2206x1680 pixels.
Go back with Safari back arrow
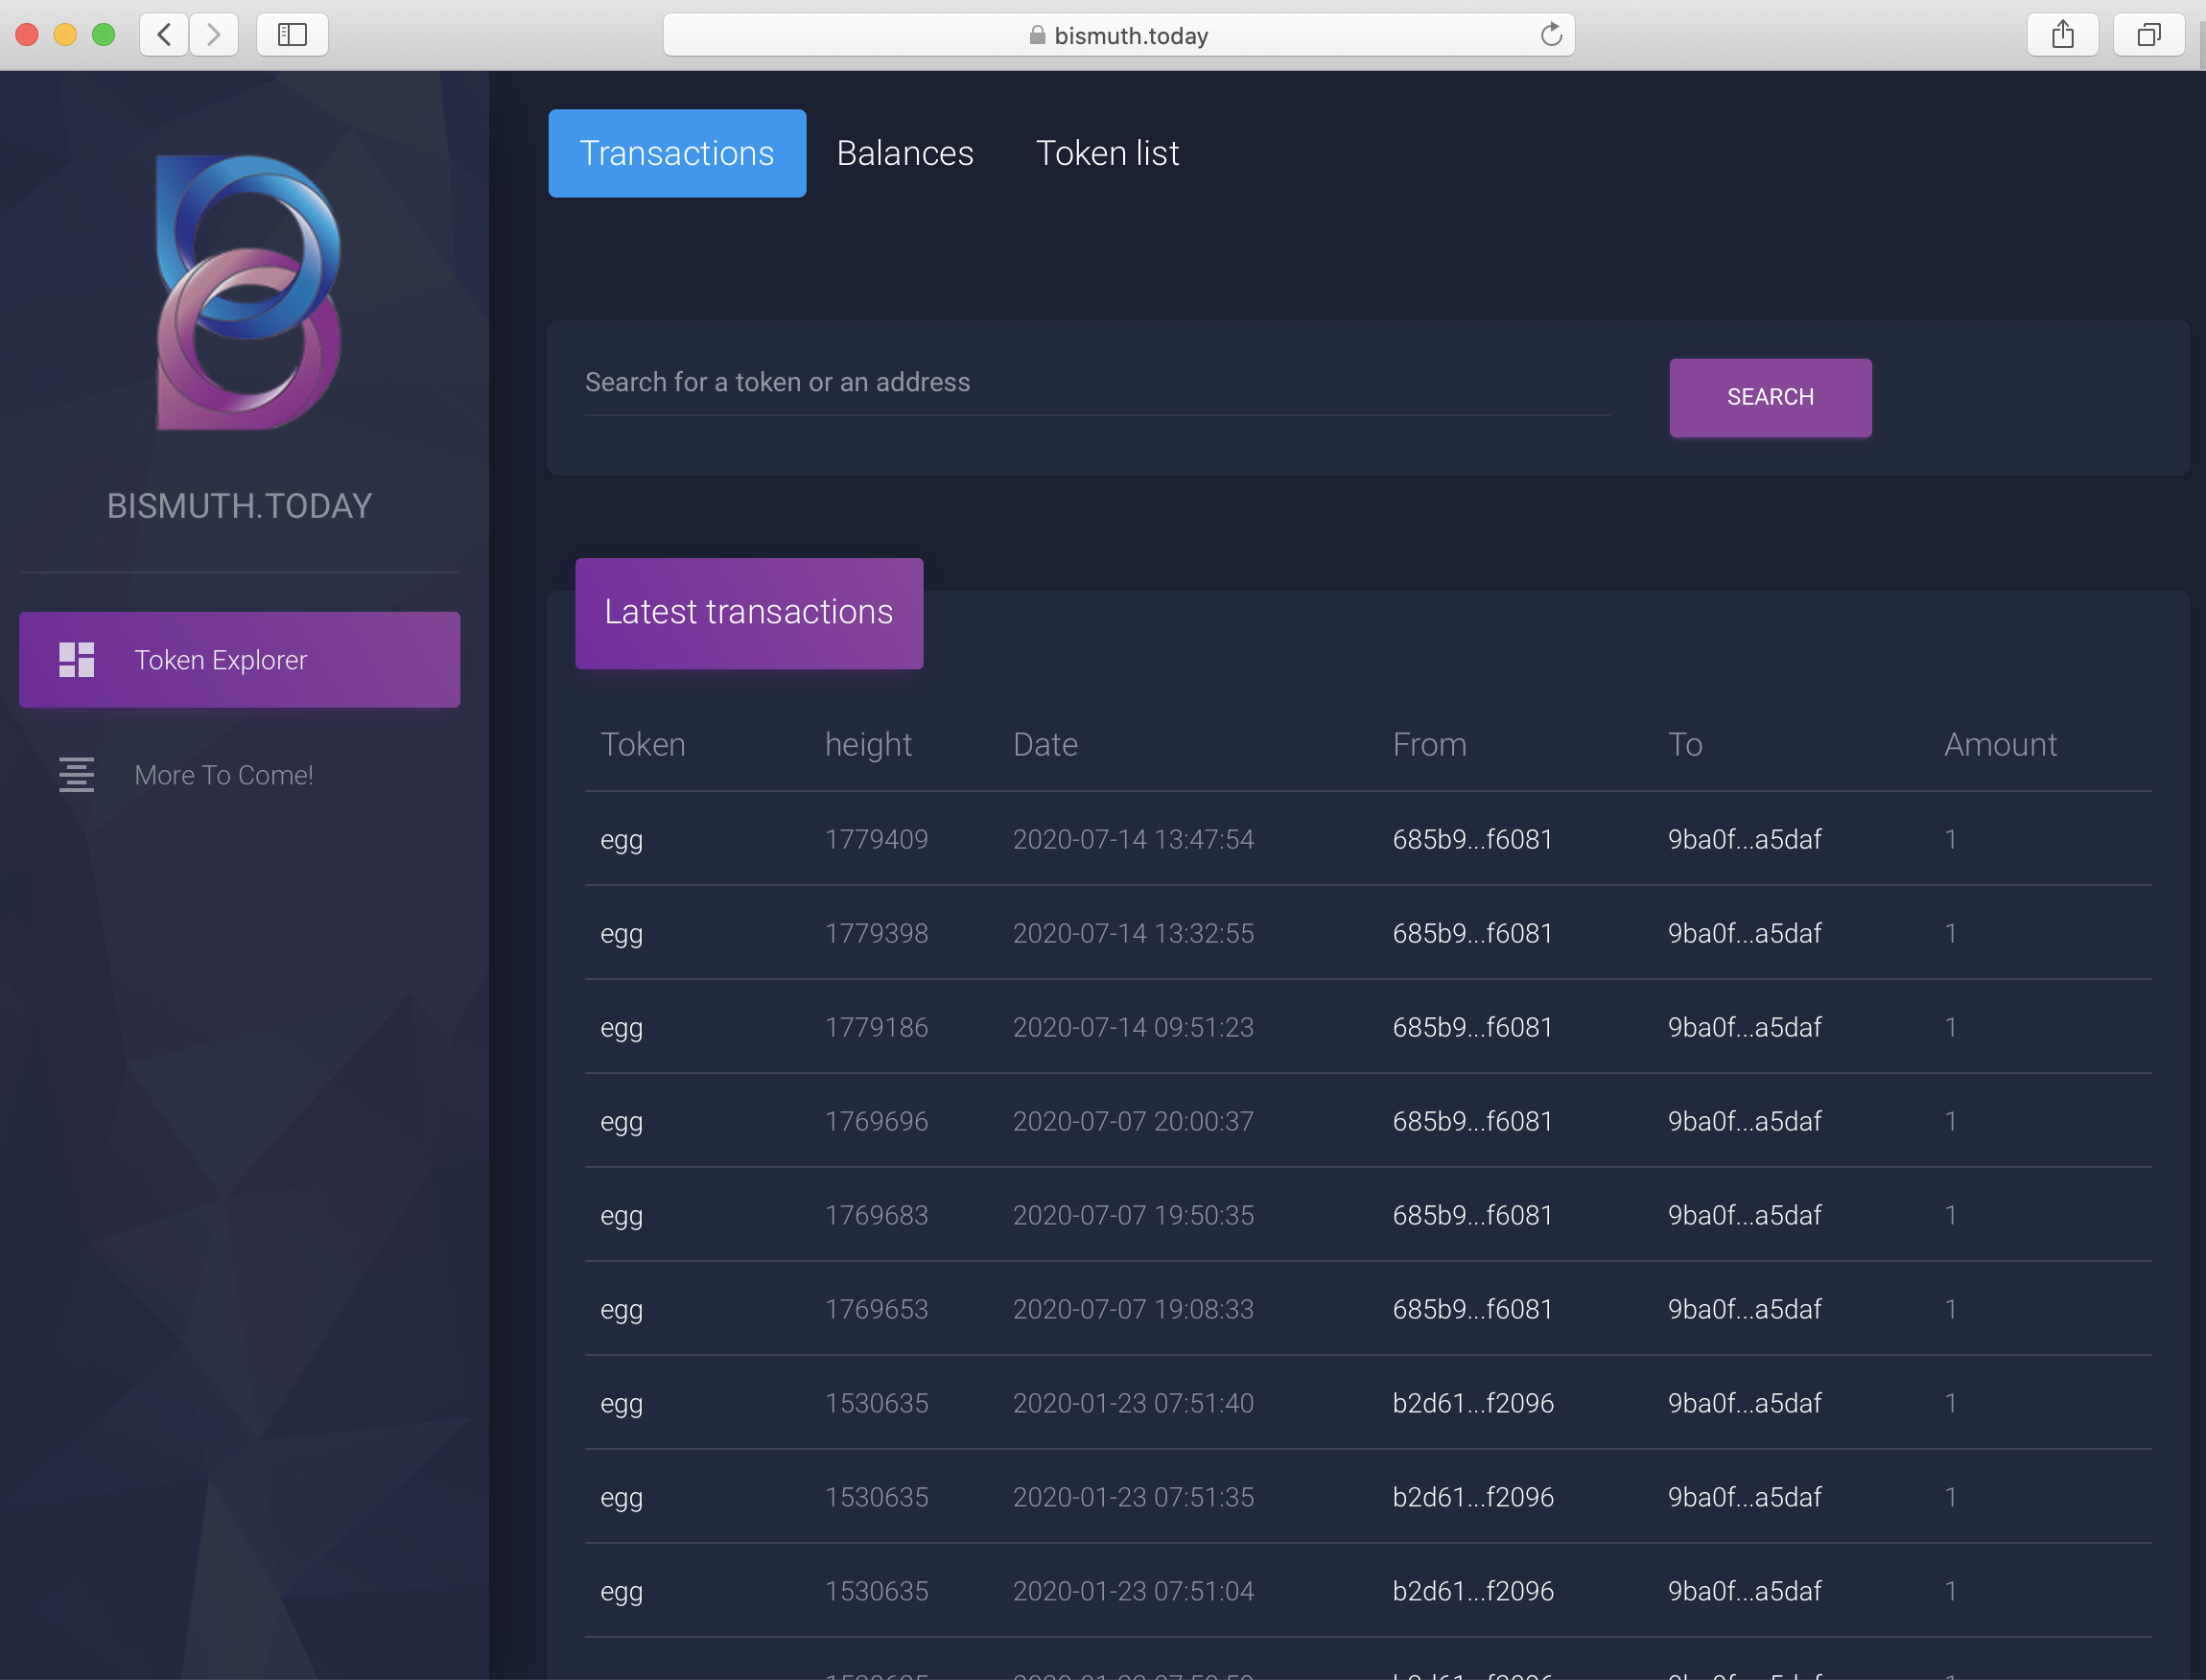164,36
